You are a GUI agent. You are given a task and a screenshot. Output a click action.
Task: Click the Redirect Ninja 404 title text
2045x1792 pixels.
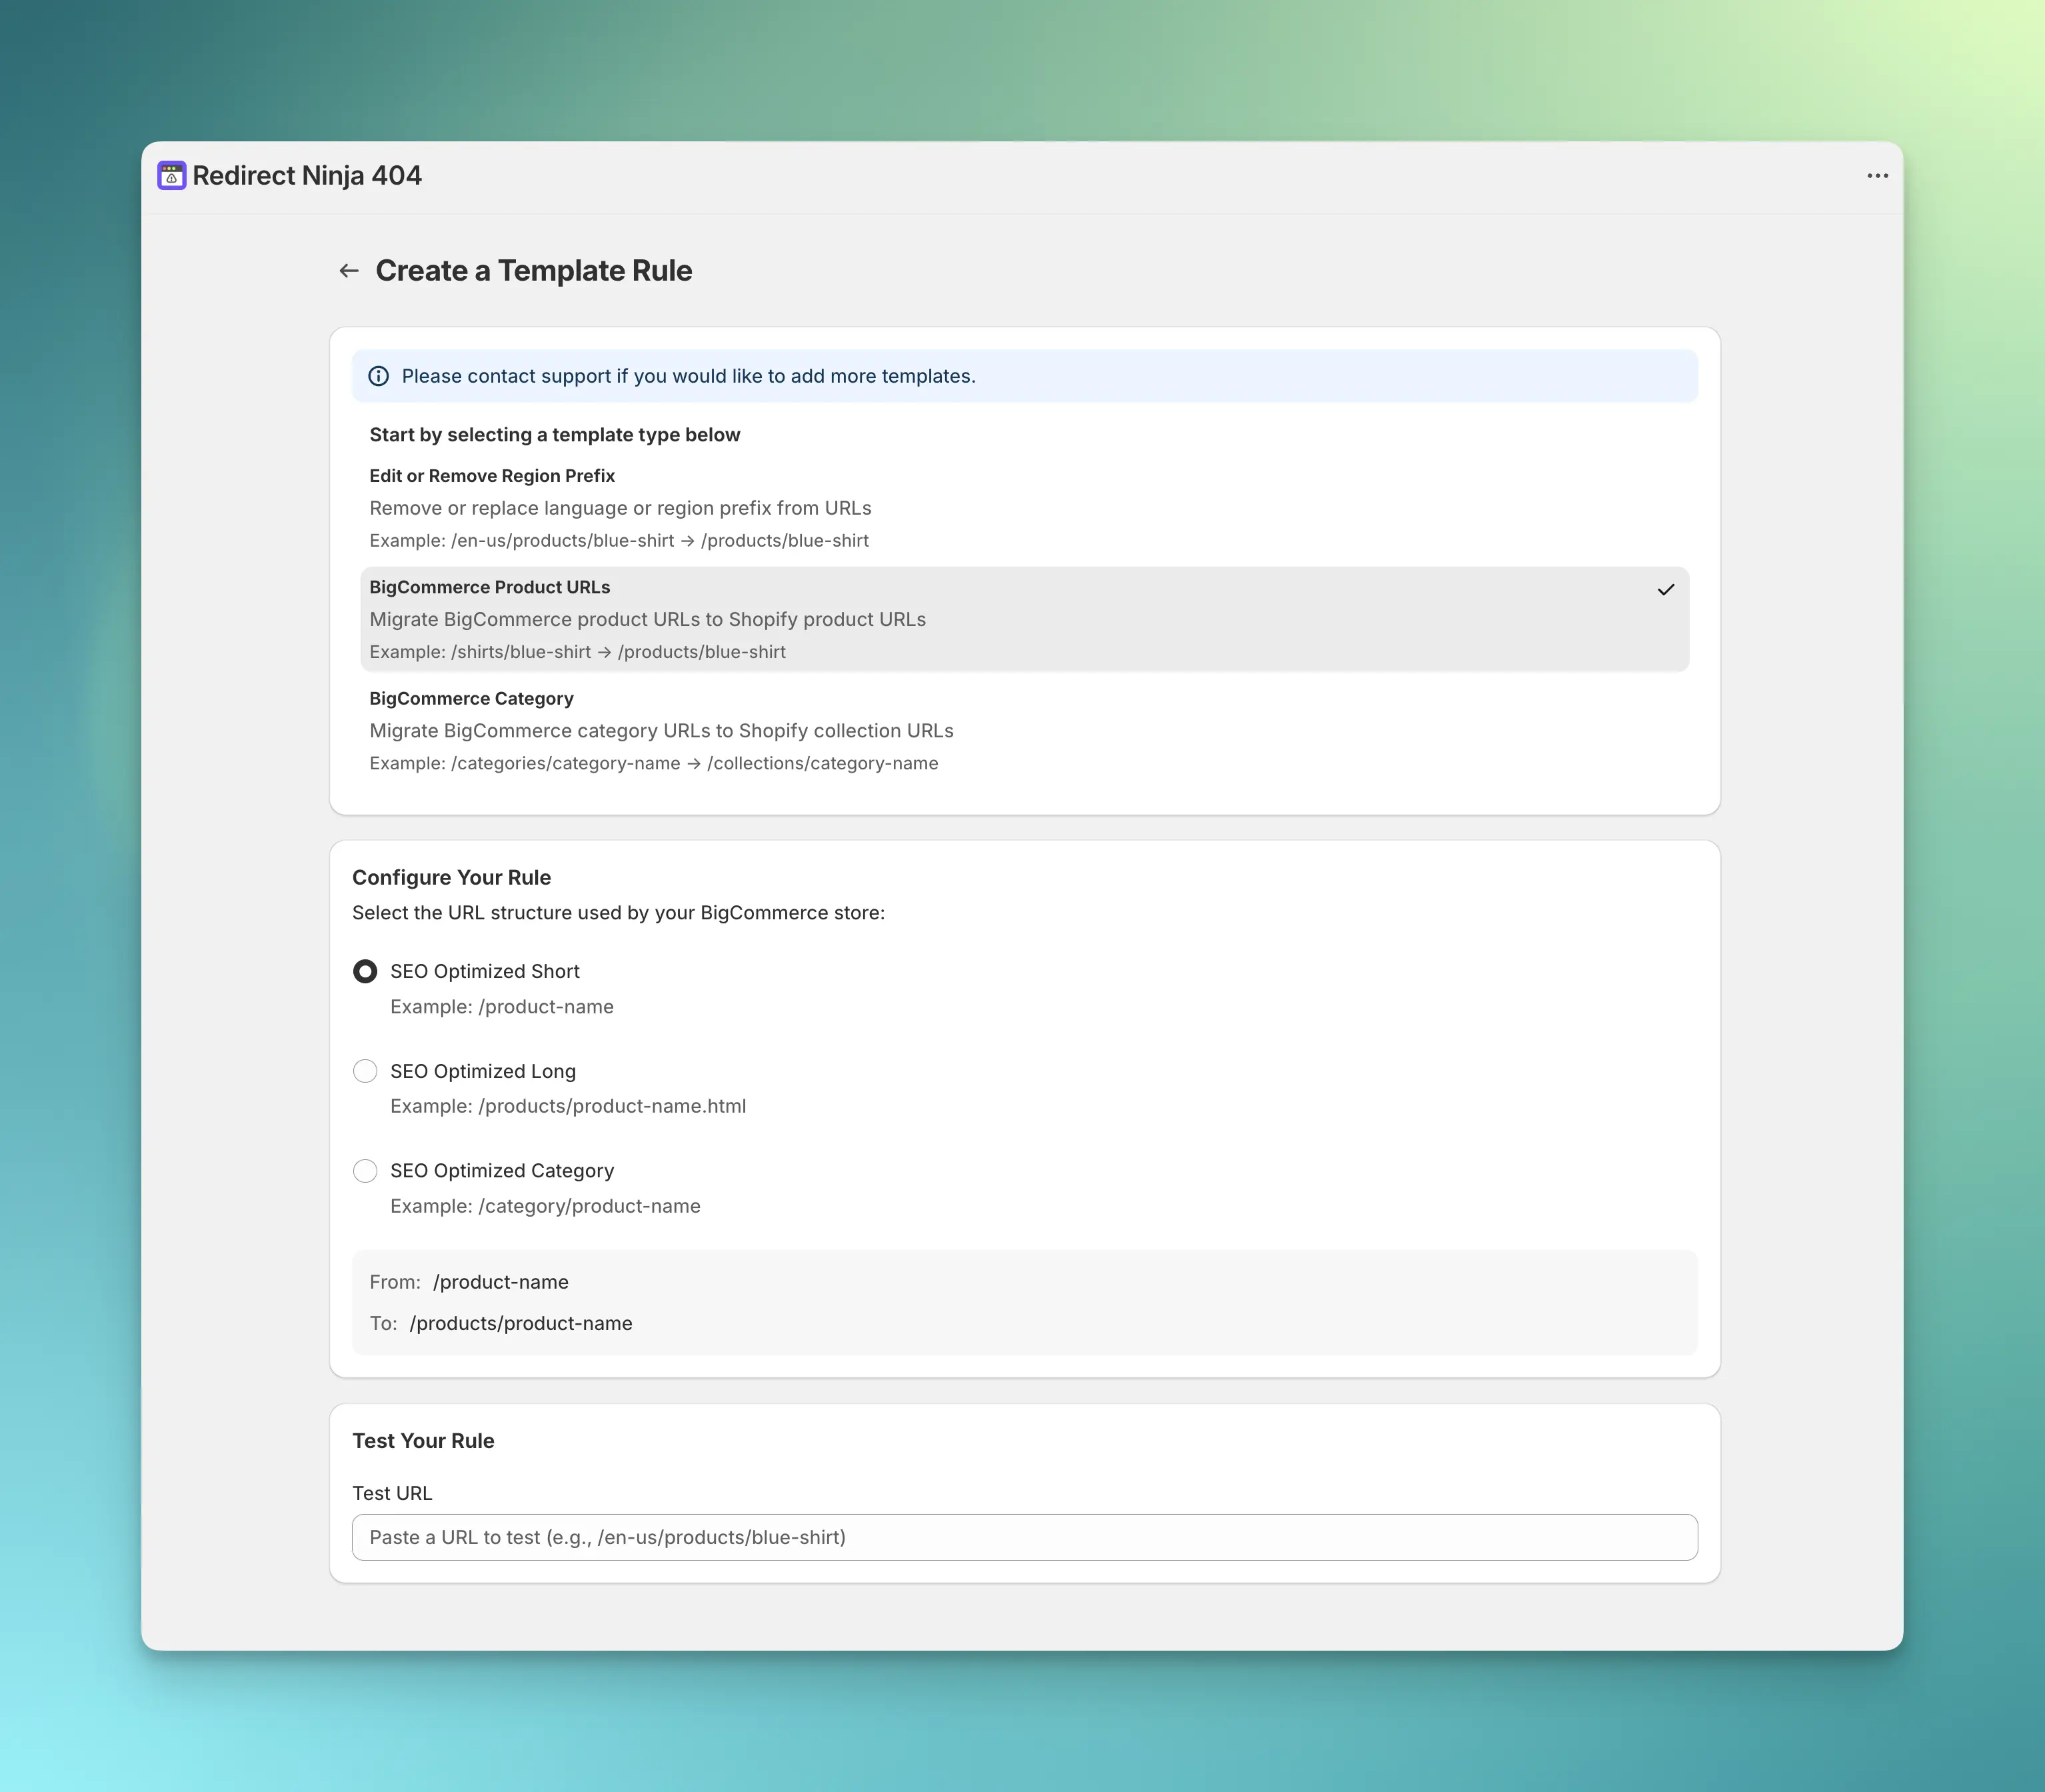pyautogui.click(x=307, y=176)
